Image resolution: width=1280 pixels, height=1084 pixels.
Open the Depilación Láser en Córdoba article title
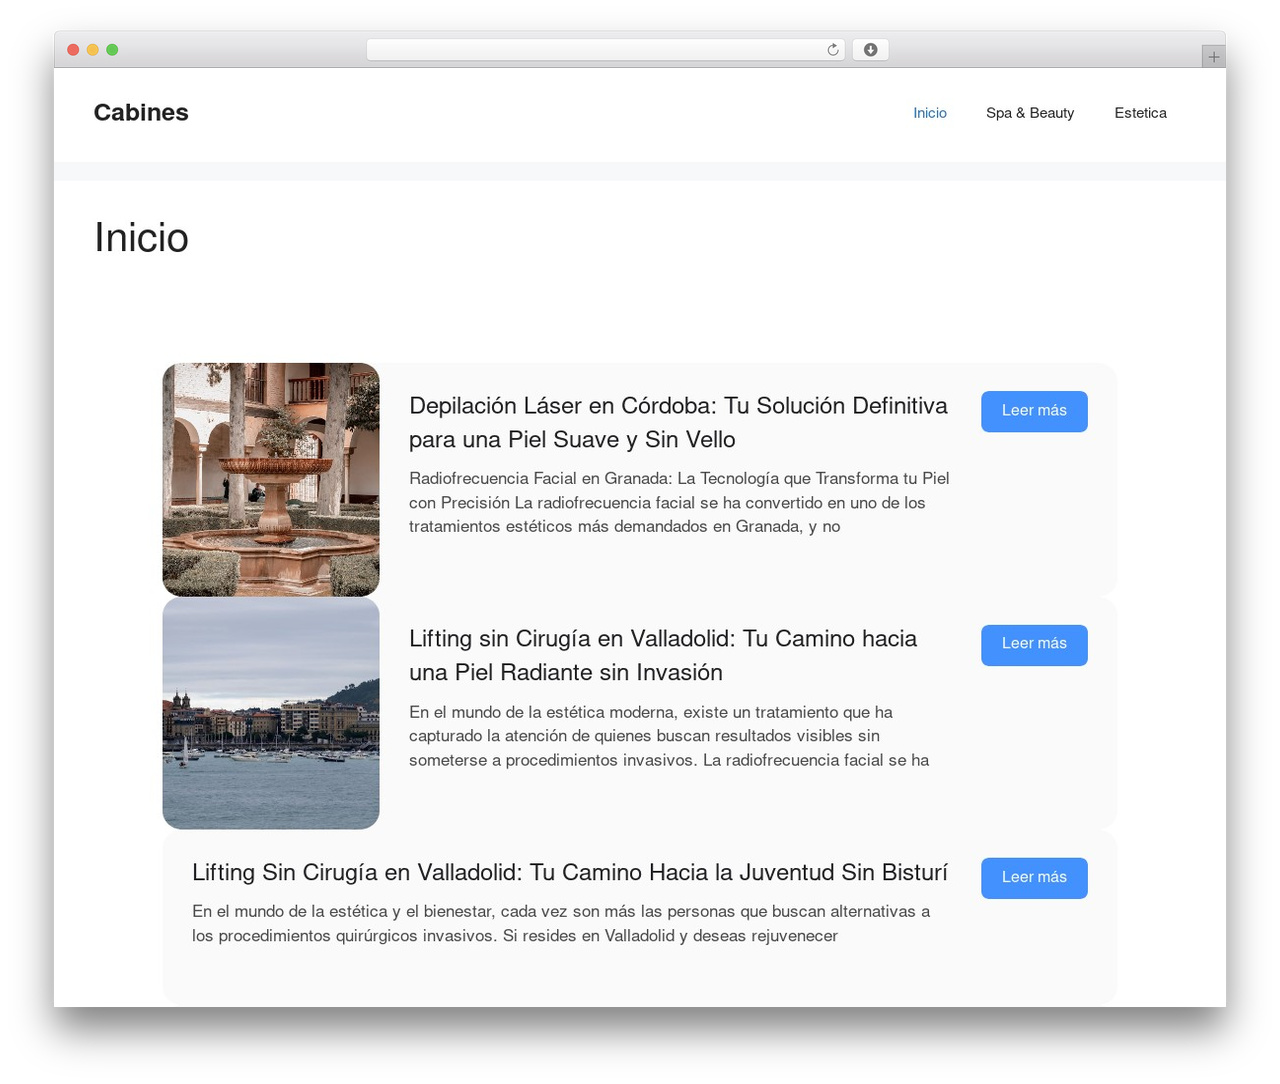point(678,422)
